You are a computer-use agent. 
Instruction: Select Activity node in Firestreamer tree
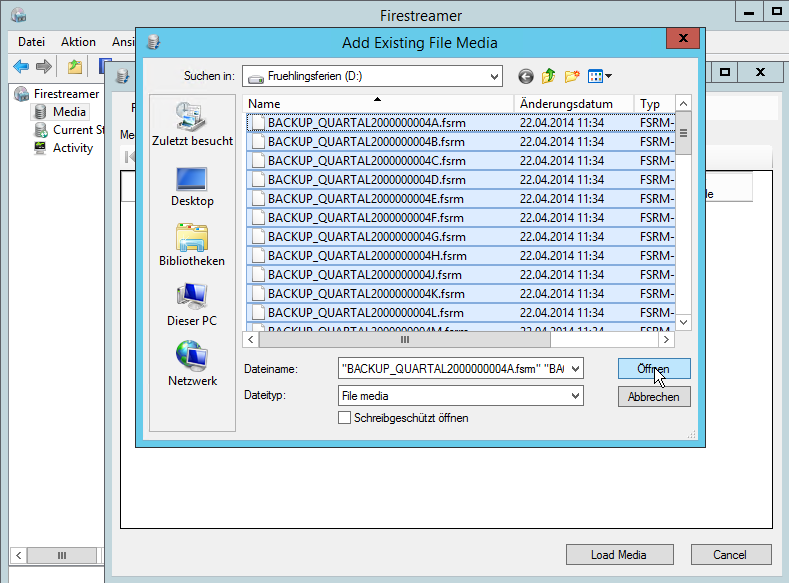point(72,148)
